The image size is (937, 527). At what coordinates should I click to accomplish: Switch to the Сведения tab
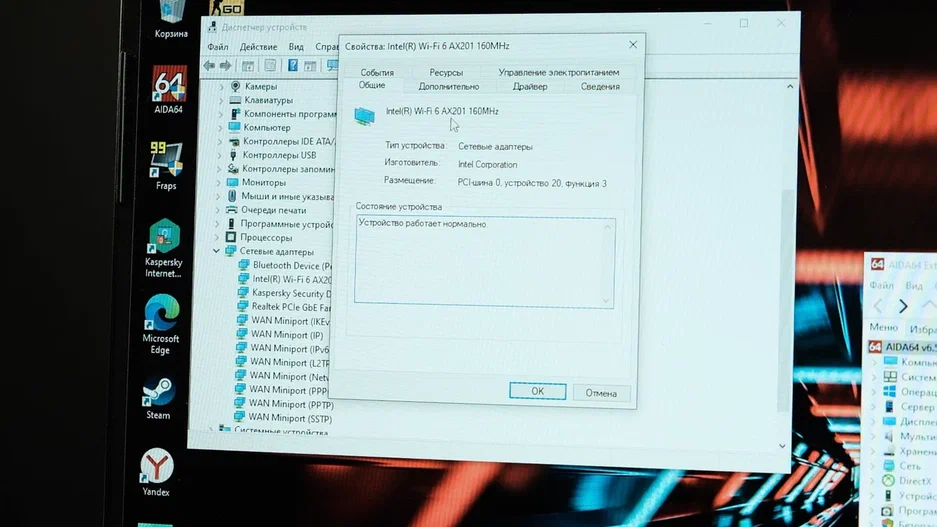(600, 87)
